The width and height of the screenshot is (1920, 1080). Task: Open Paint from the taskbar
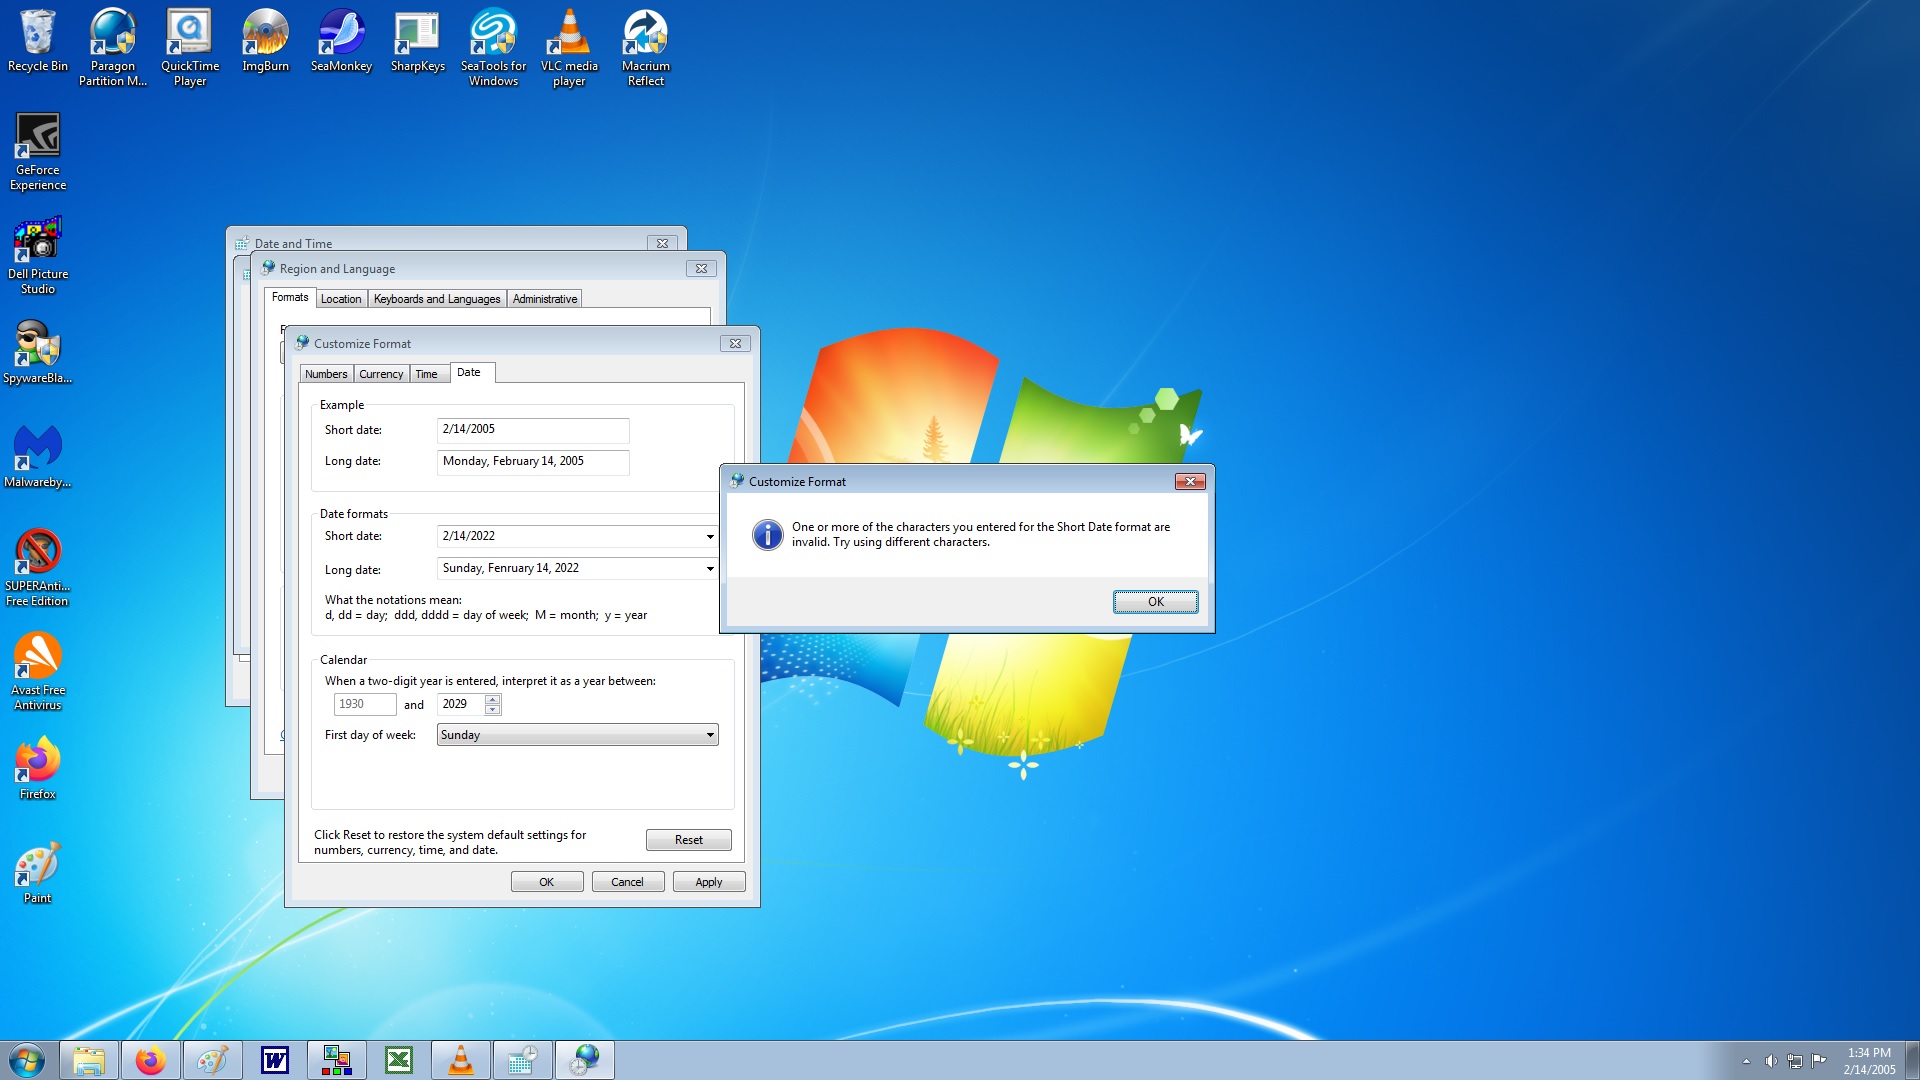click(x=213, y=1060)
